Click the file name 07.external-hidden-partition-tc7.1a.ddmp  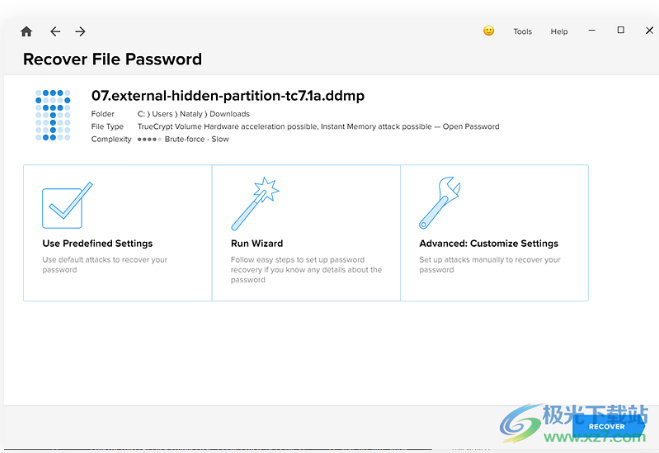click(x=228, y=96)
